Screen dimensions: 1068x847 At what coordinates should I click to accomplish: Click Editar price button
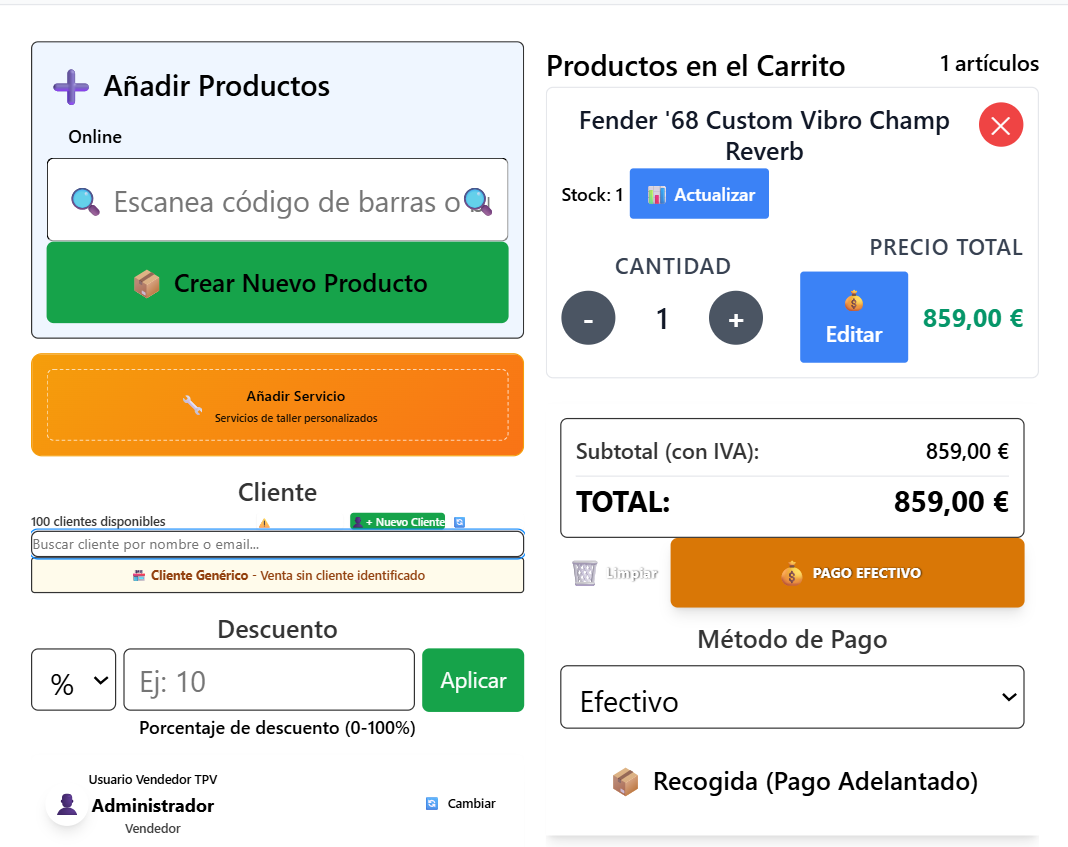[853, 317]
